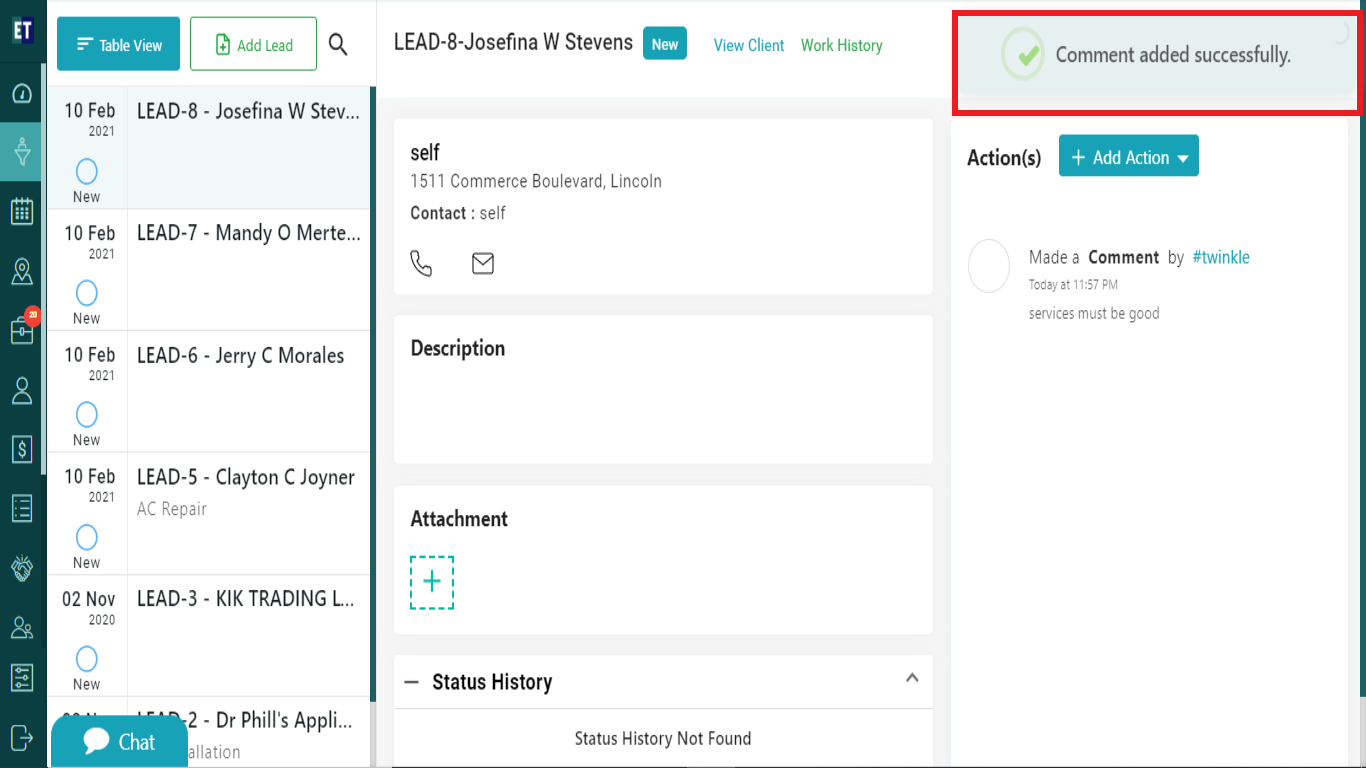Click the status circle of LEAD-6

[x=87, y=415]
